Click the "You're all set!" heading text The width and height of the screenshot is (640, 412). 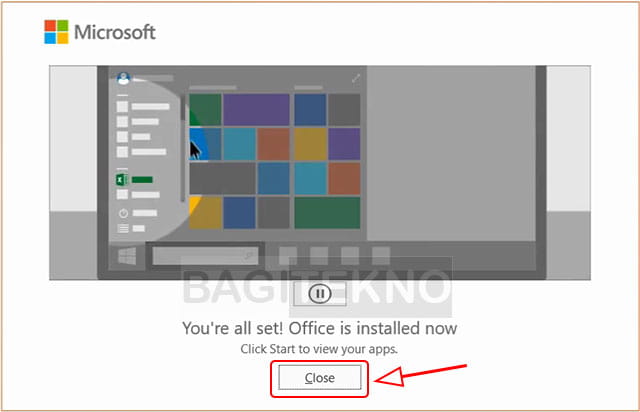(320, 328)
